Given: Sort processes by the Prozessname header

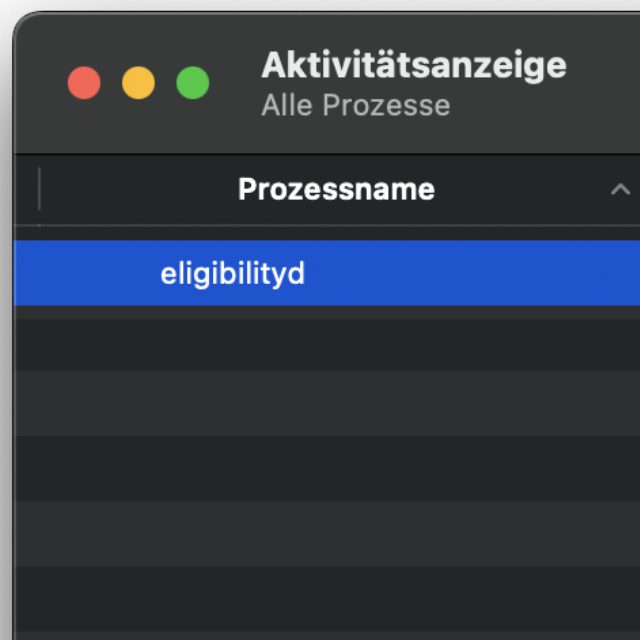Looking at the screenshot, I should click(336, 189).
